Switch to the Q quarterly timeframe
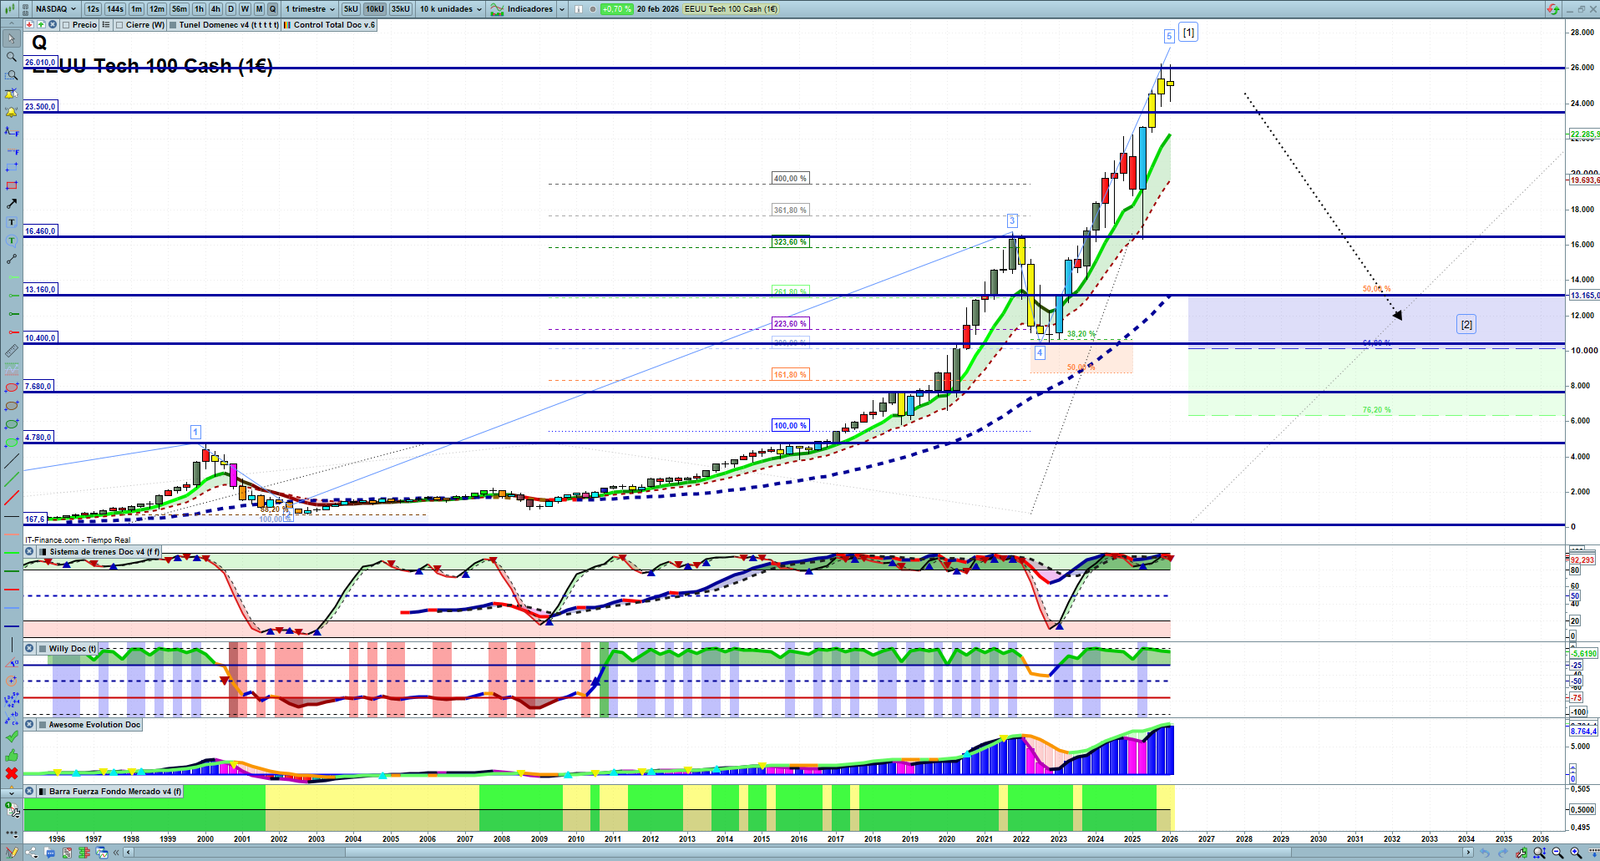The height and width of the screenshot is (861, 1600). tap(272, 9)
